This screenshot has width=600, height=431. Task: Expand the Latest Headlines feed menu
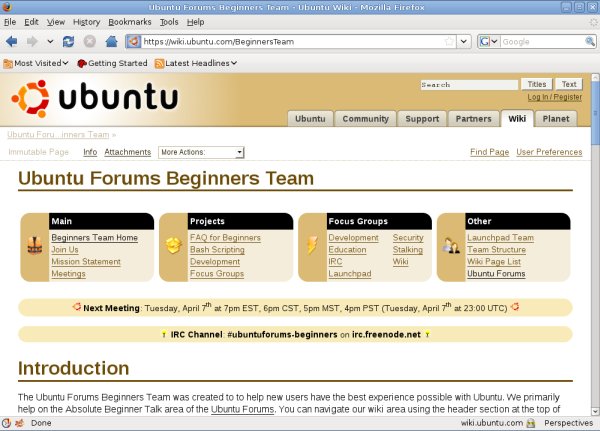tap(195, 63)
